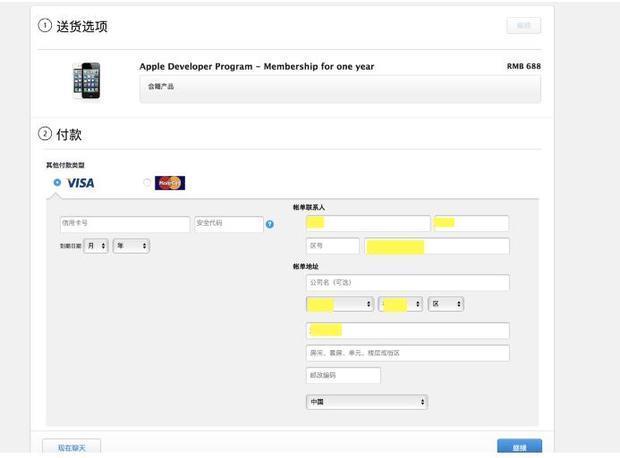Screen dimensions: 620x458
Task: Click the apartment/building/unit address field
Action: [x=407, y=353]
